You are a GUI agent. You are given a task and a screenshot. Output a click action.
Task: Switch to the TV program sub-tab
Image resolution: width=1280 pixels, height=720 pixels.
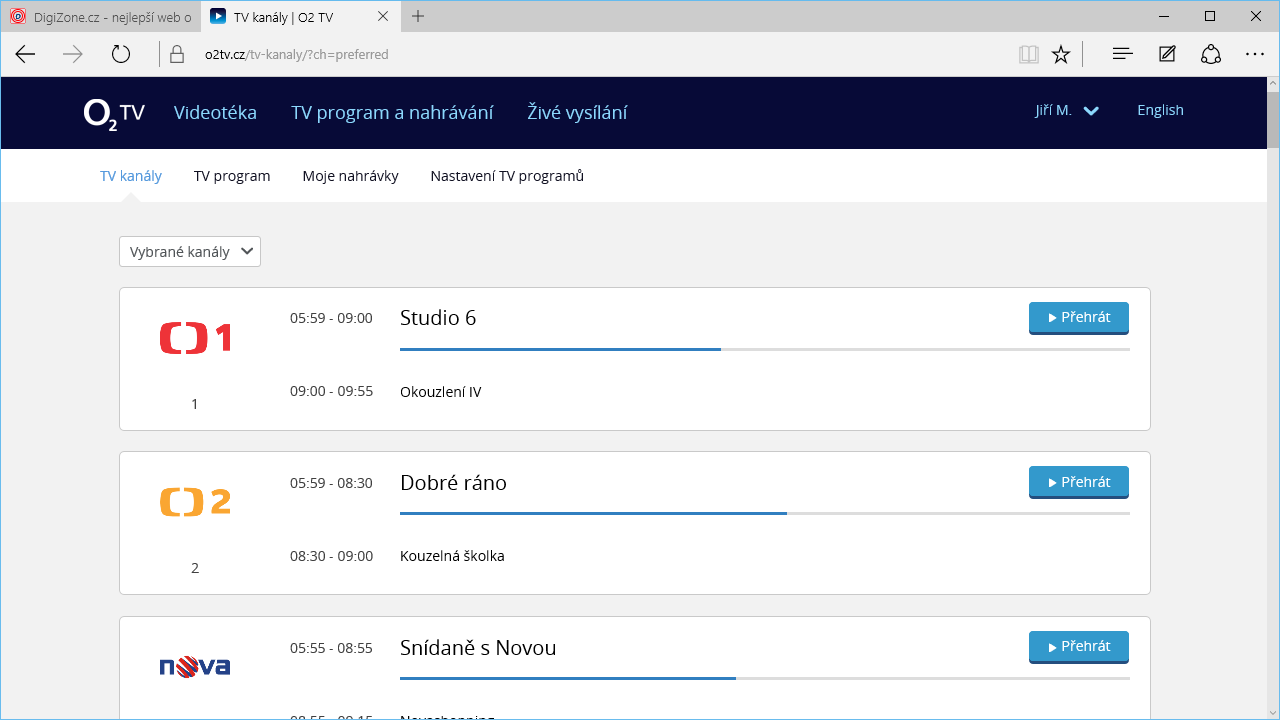tap(232, 176)
